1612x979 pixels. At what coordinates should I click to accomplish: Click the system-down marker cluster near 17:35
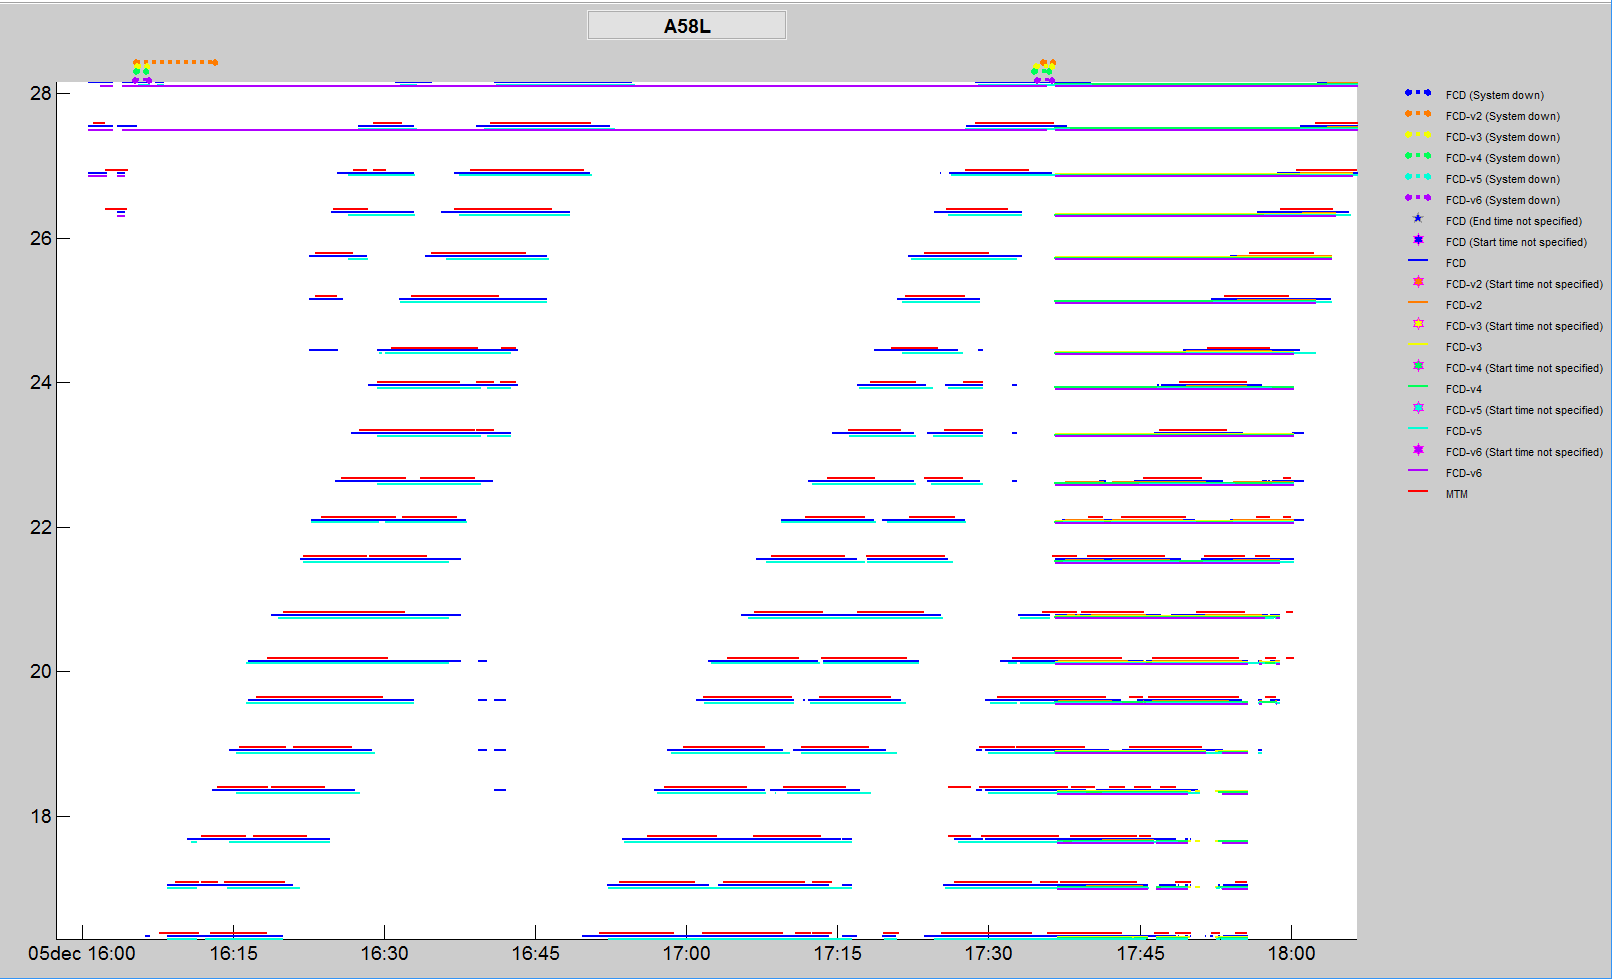pos(1043,71)
